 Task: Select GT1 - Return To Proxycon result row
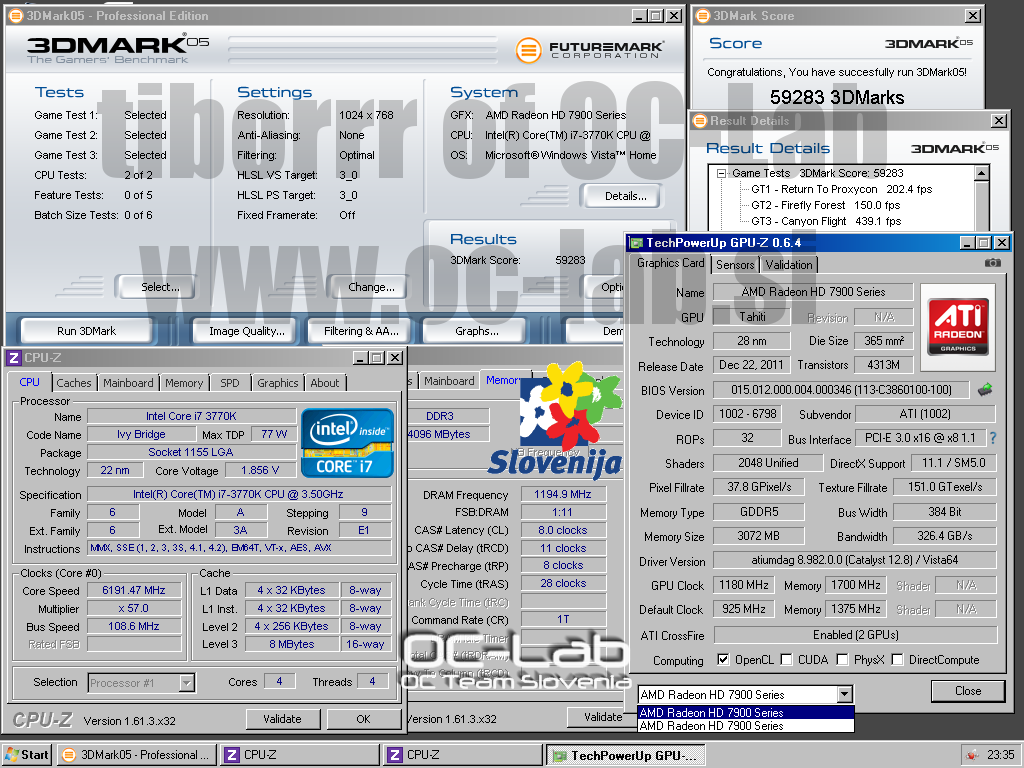pos(841,189)
